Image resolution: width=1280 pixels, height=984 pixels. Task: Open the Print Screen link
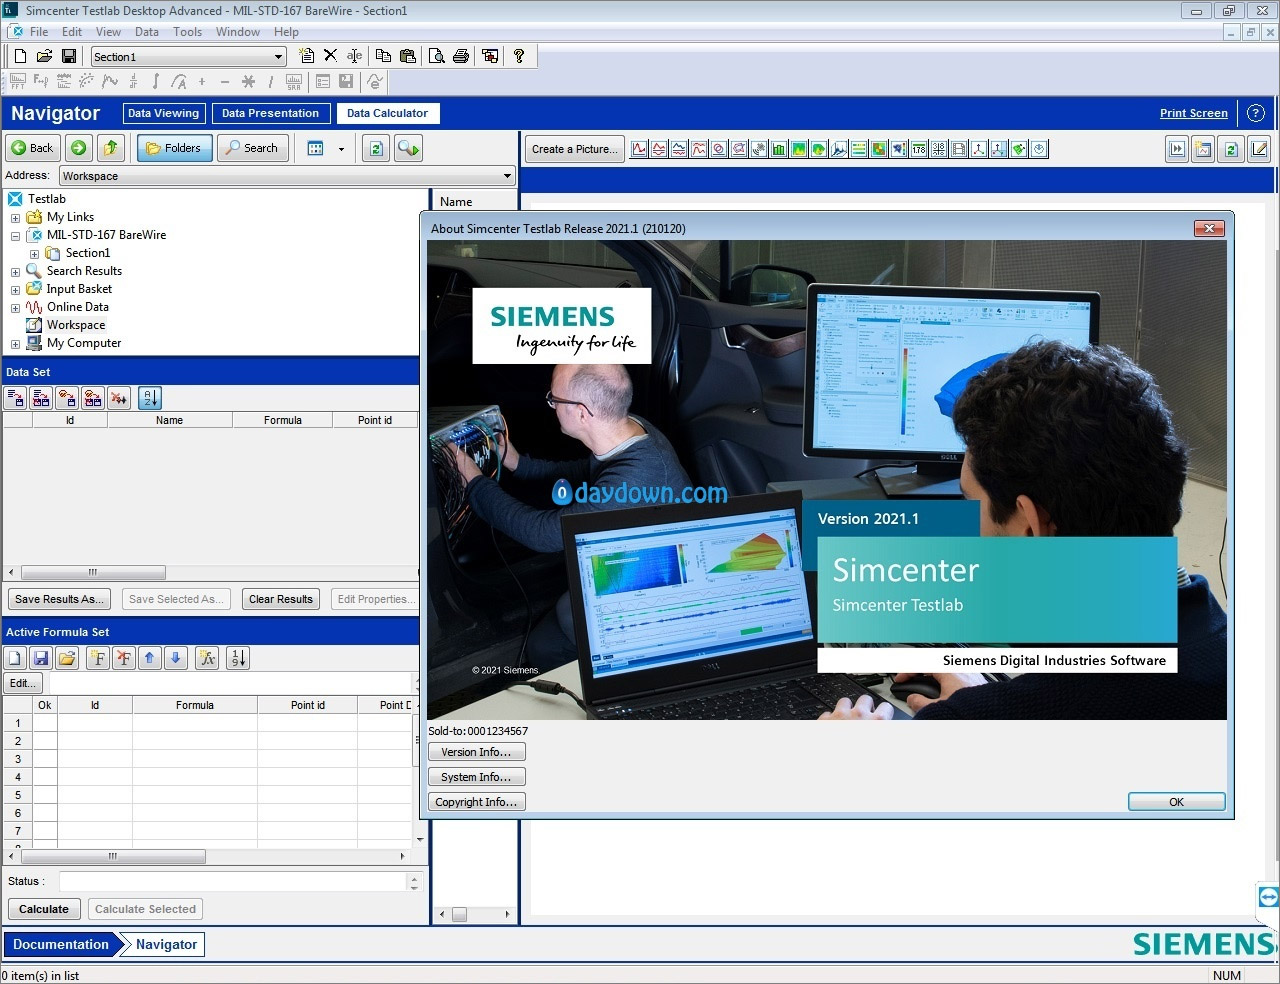[1193, 113]
